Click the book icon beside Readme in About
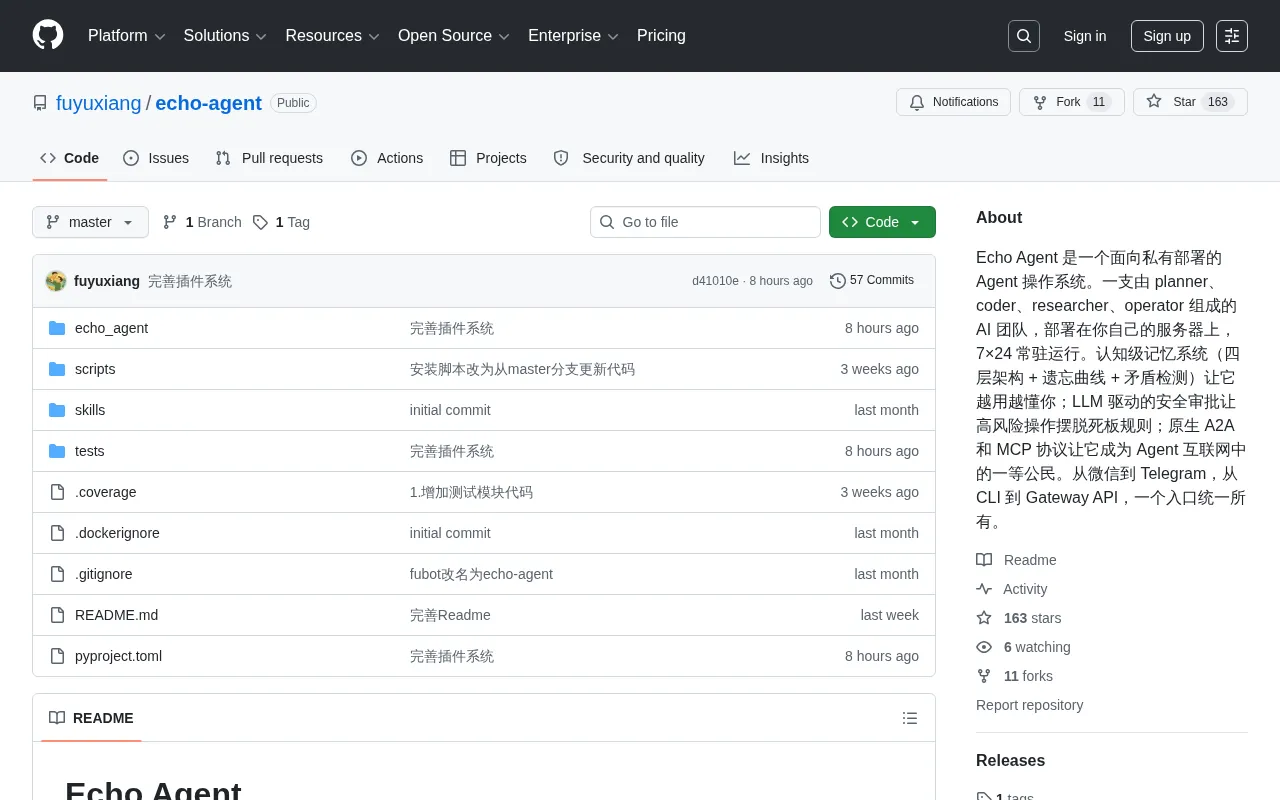Screen dimensions: 1280x800 [984, 560]
